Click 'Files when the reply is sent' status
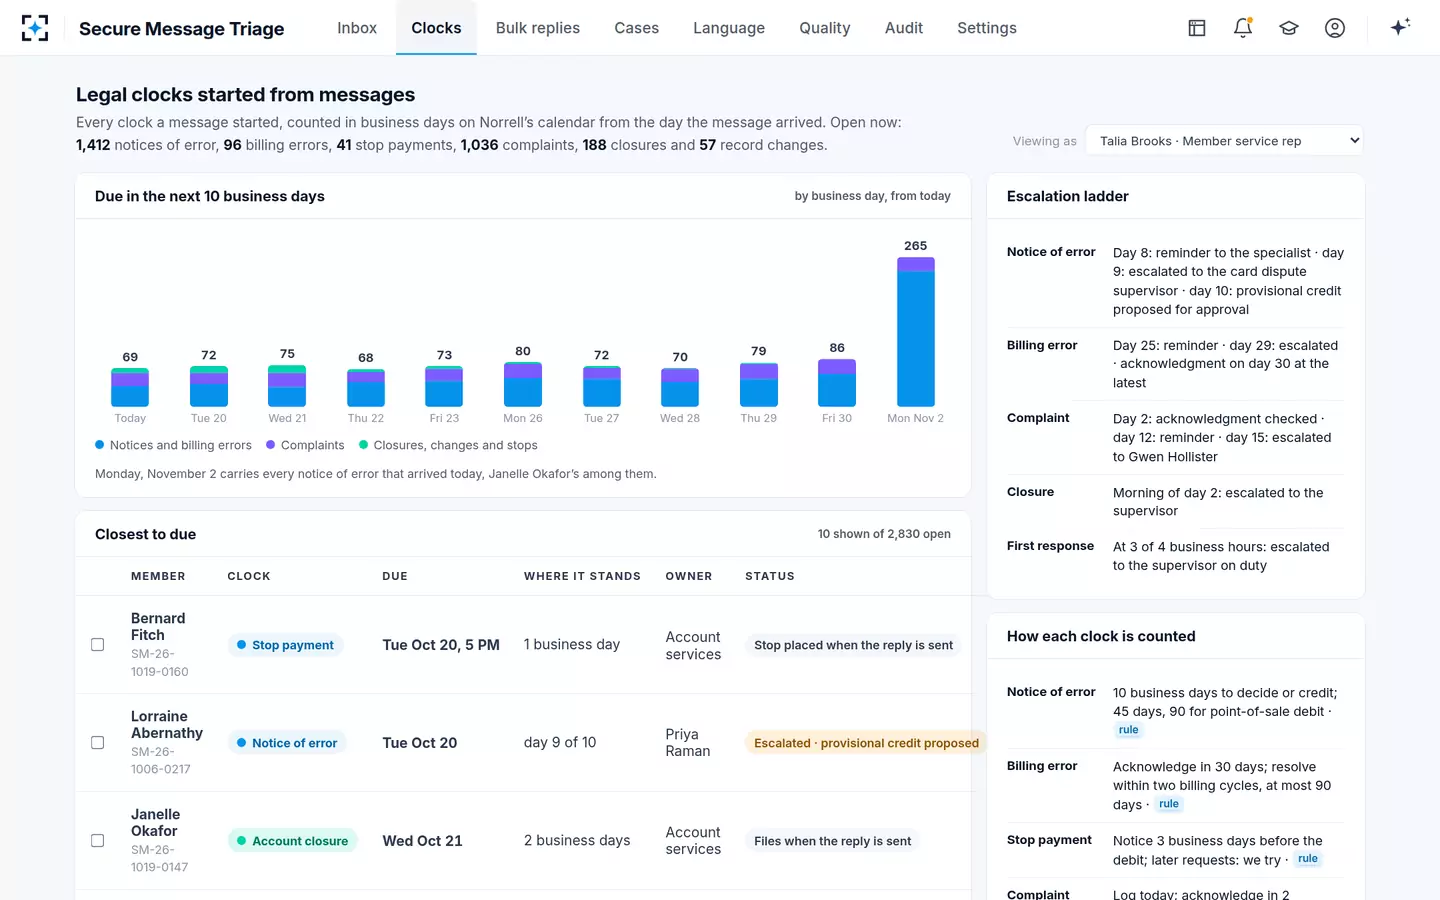 [832, 841]
